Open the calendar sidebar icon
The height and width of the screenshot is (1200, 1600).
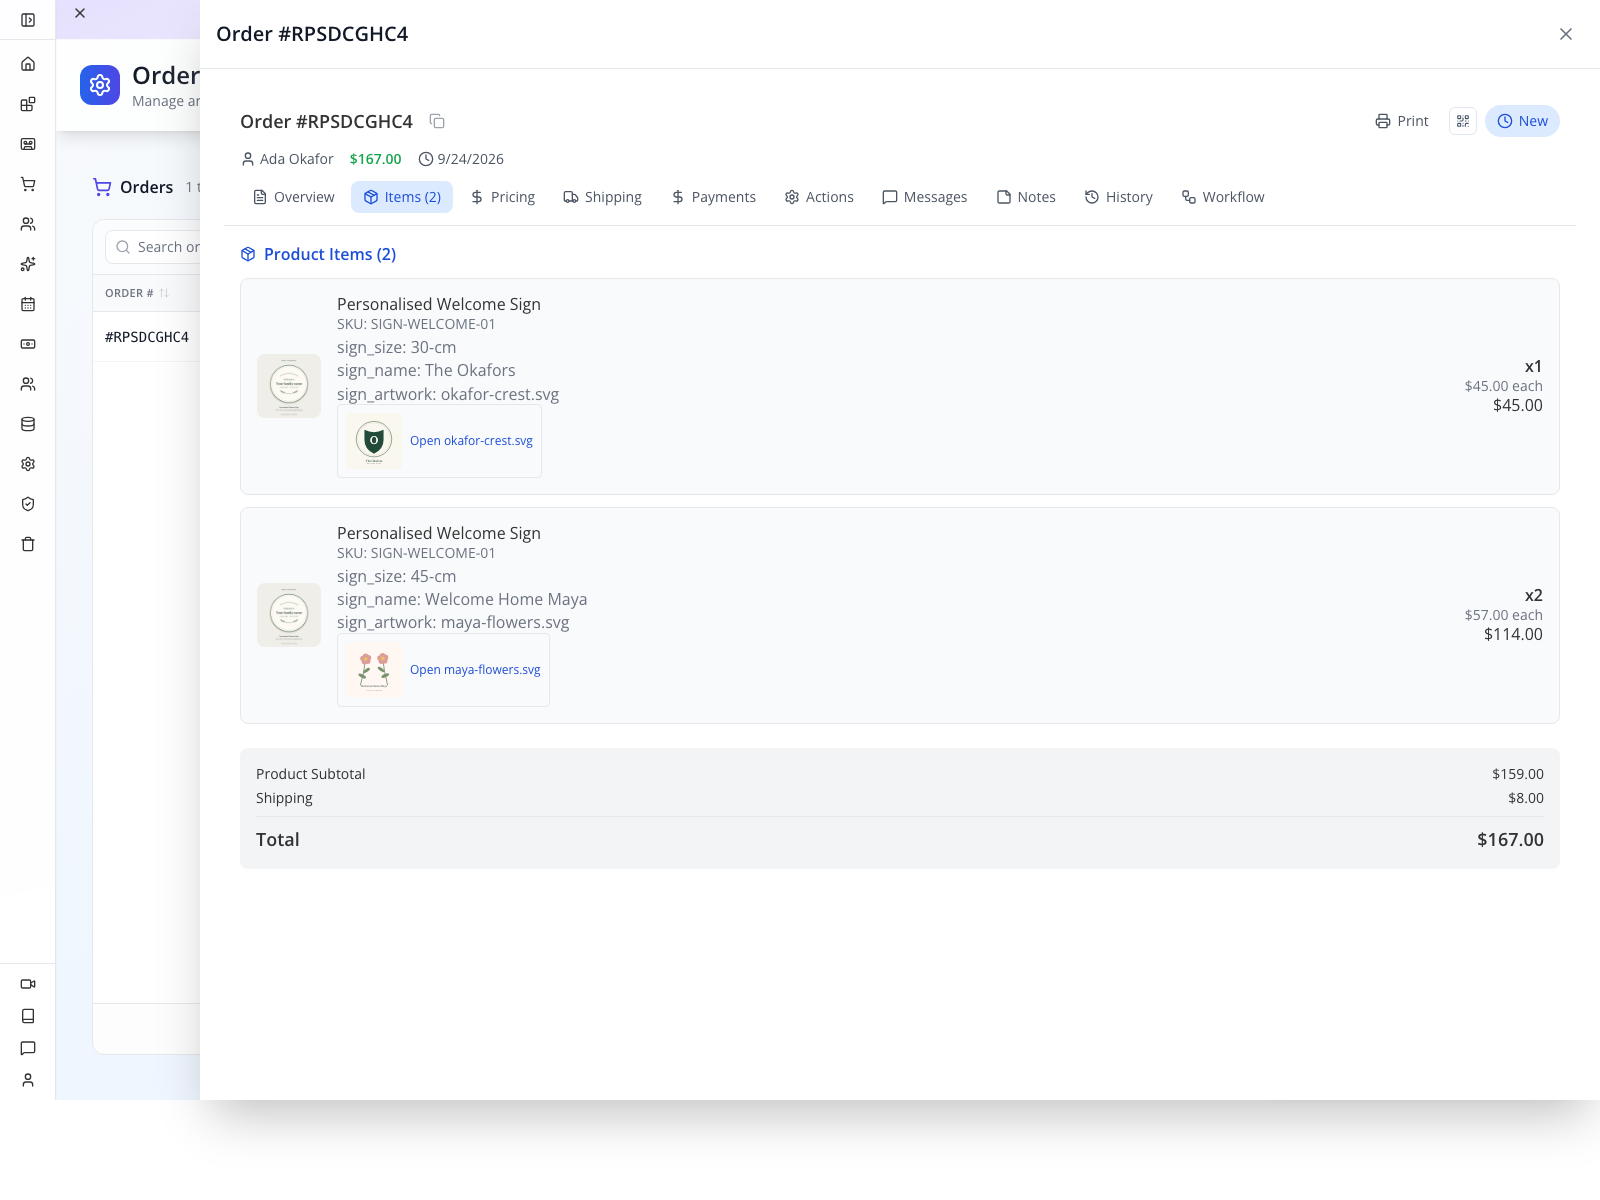(28, 304)
